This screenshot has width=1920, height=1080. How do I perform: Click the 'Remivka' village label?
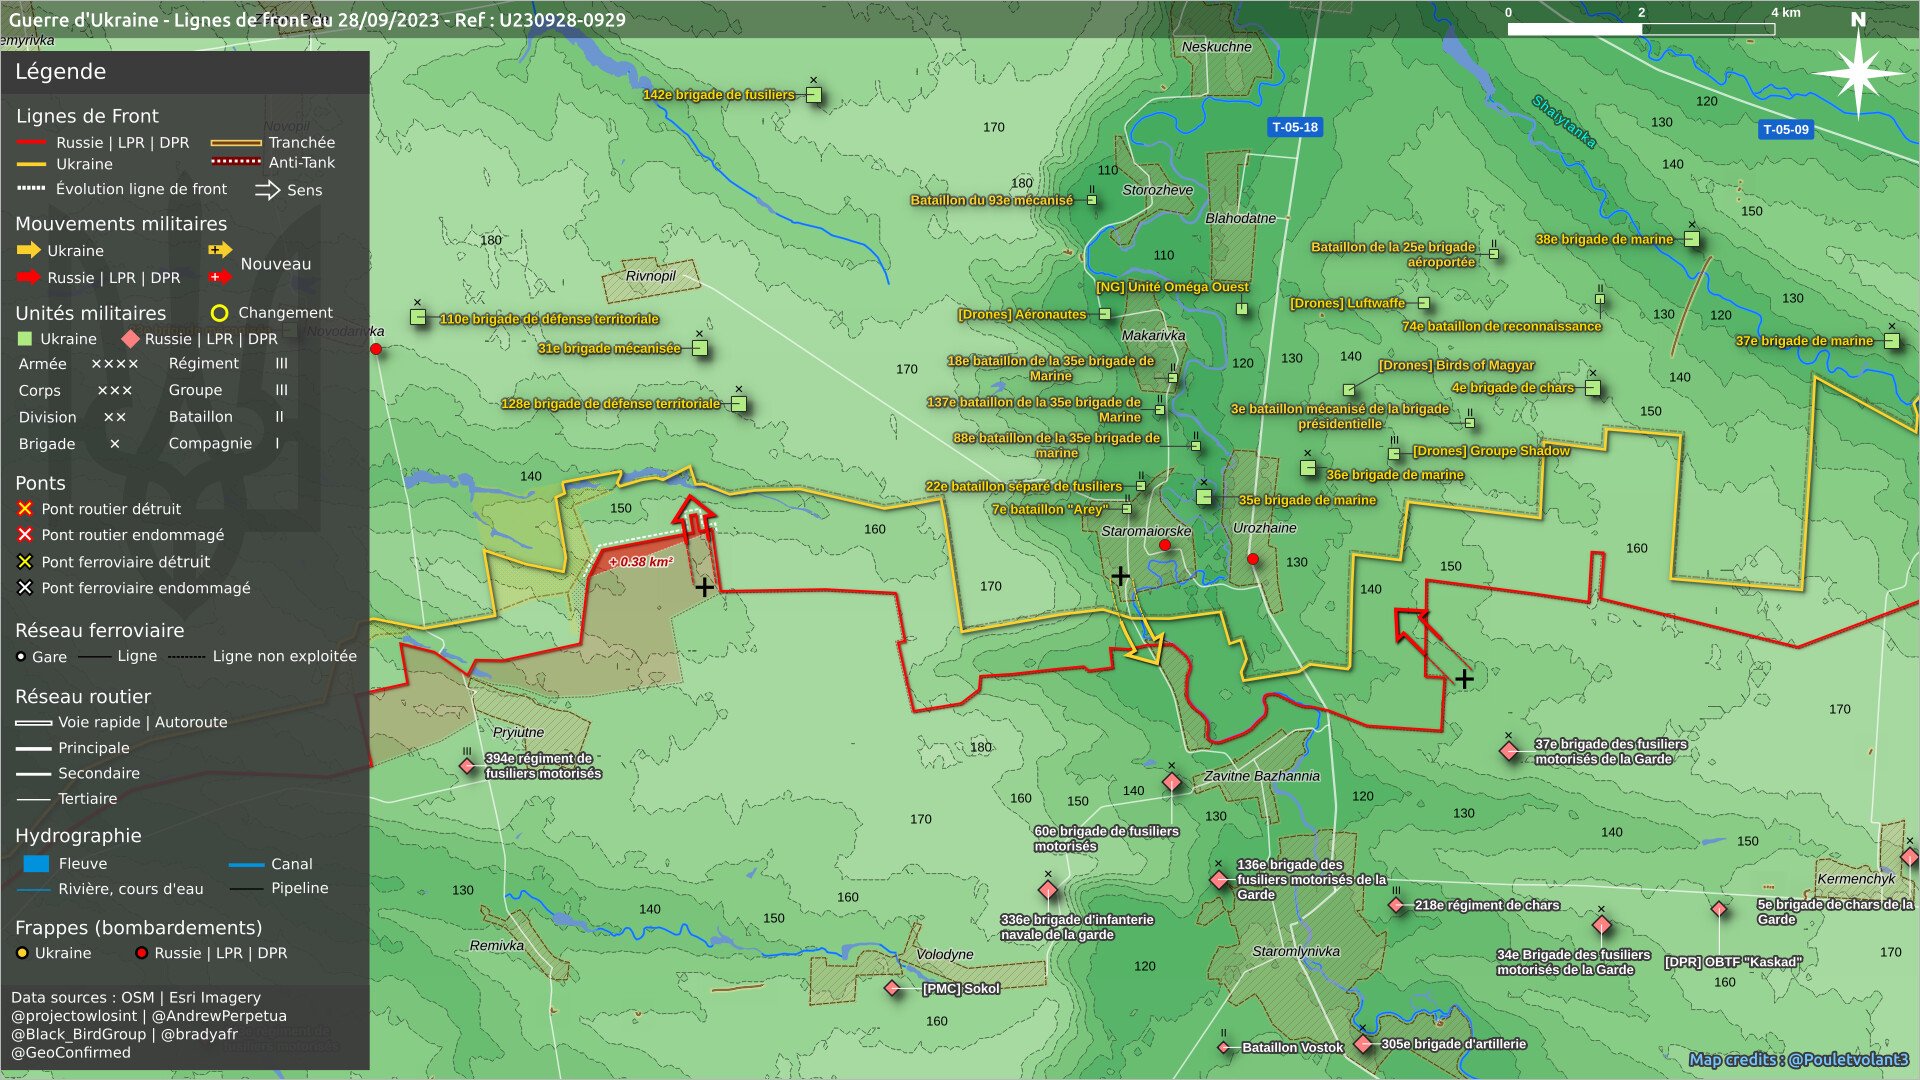pyautogui.click(x=497, y=946)
